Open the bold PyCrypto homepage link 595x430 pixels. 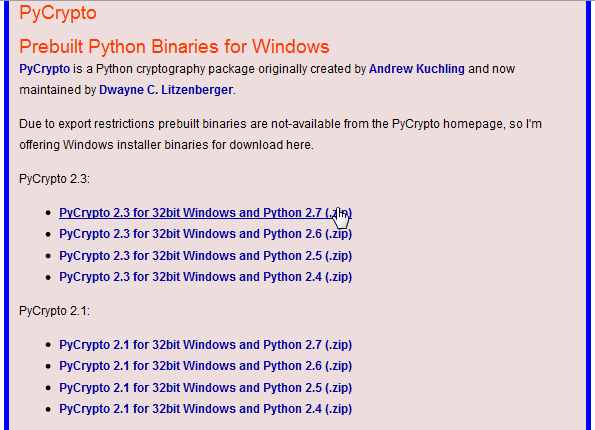[45, 69]
